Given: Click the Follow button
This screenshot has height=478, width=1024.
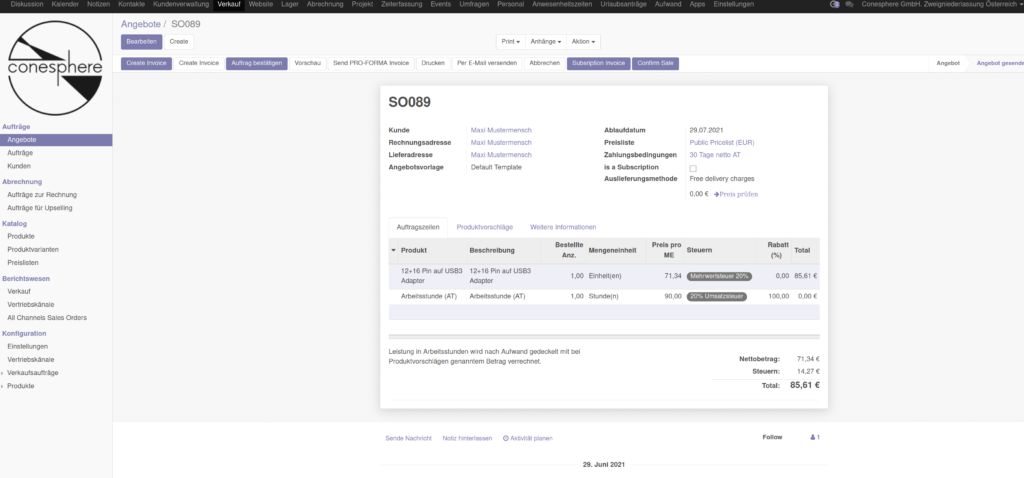Looking at the screenshot, I should (772, 438).
